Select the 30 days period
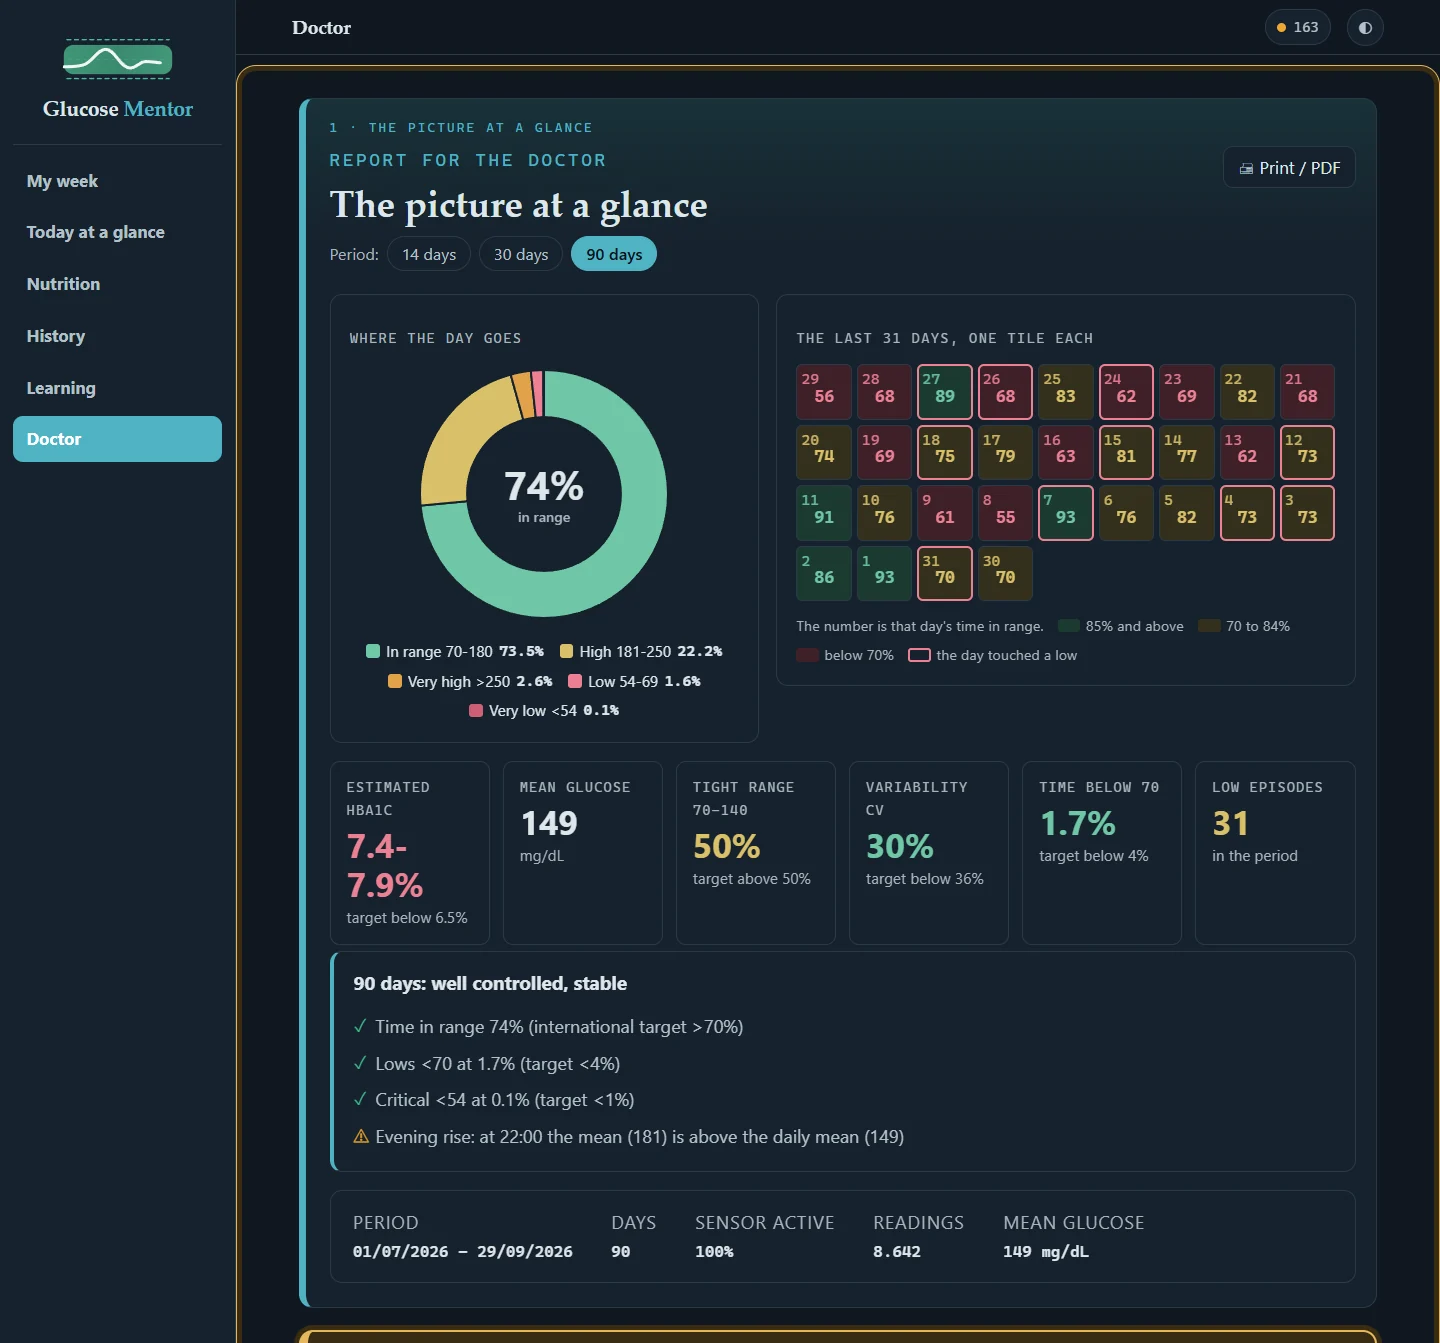1440x1343 pixels. 521,254
